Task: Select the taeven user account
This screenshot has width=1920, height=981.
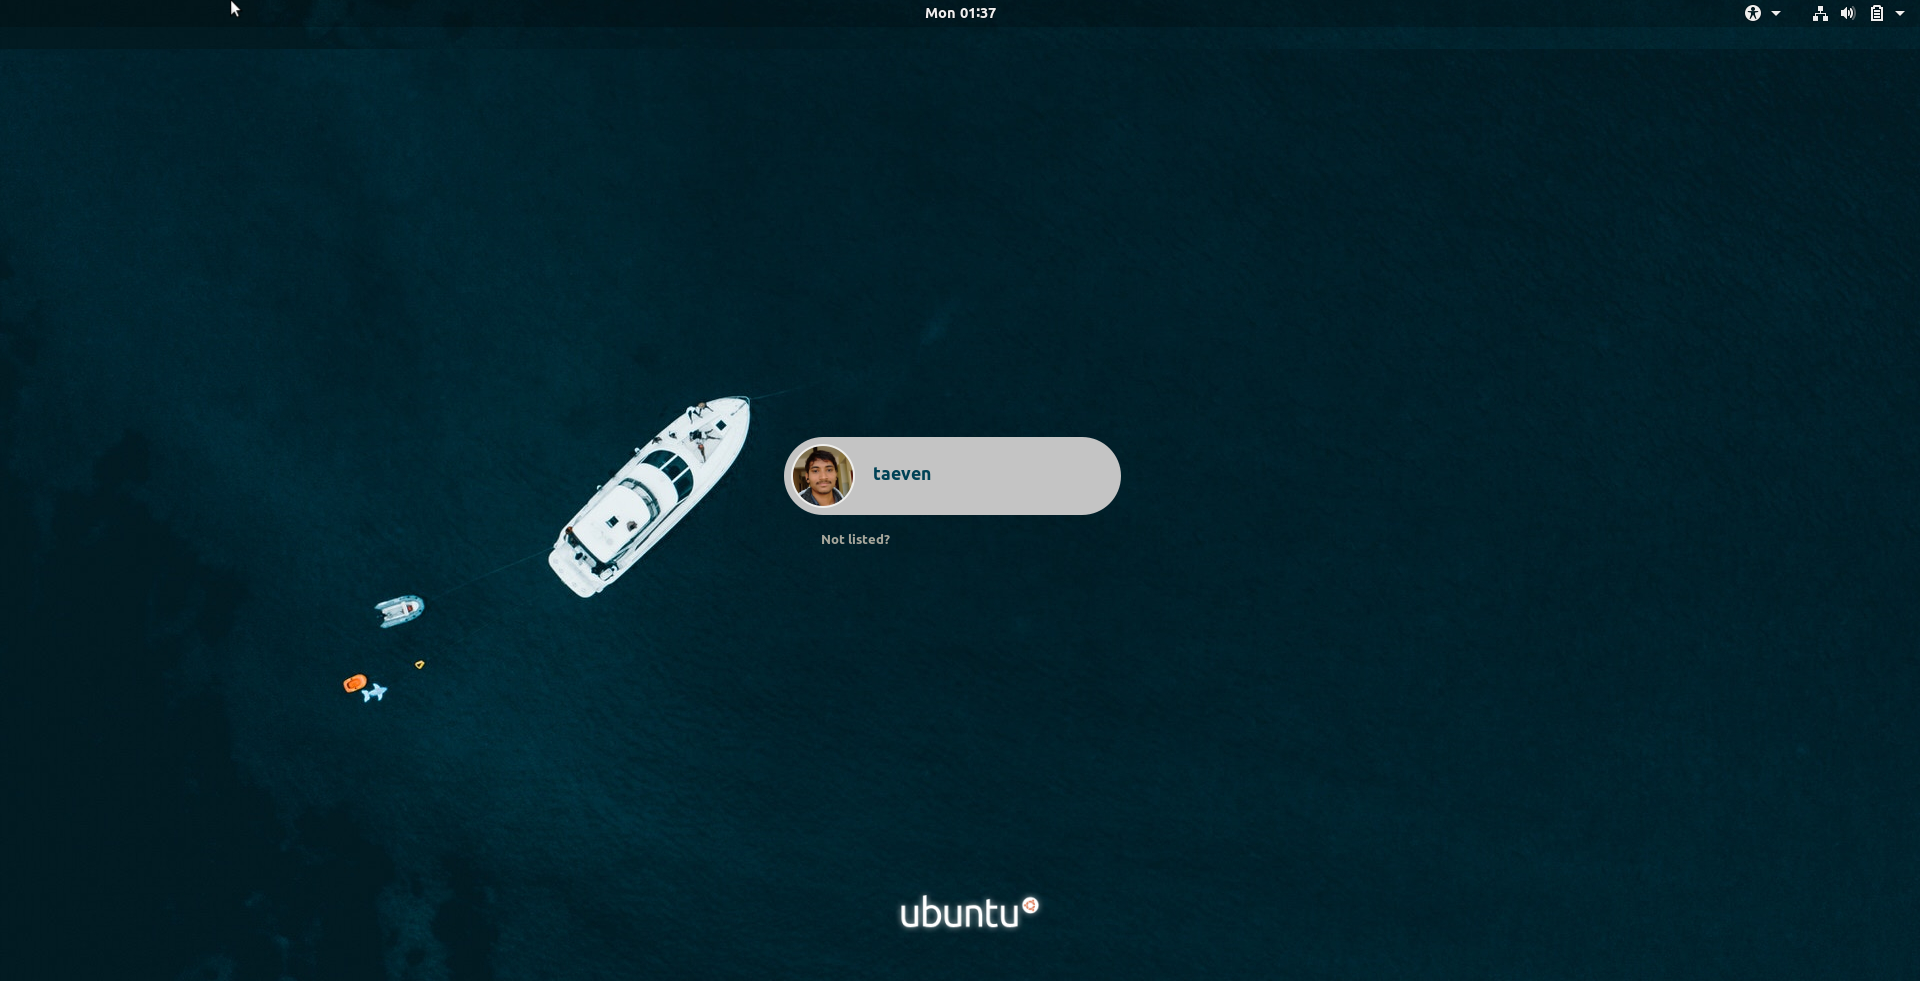Action: [x=952, y=476]
